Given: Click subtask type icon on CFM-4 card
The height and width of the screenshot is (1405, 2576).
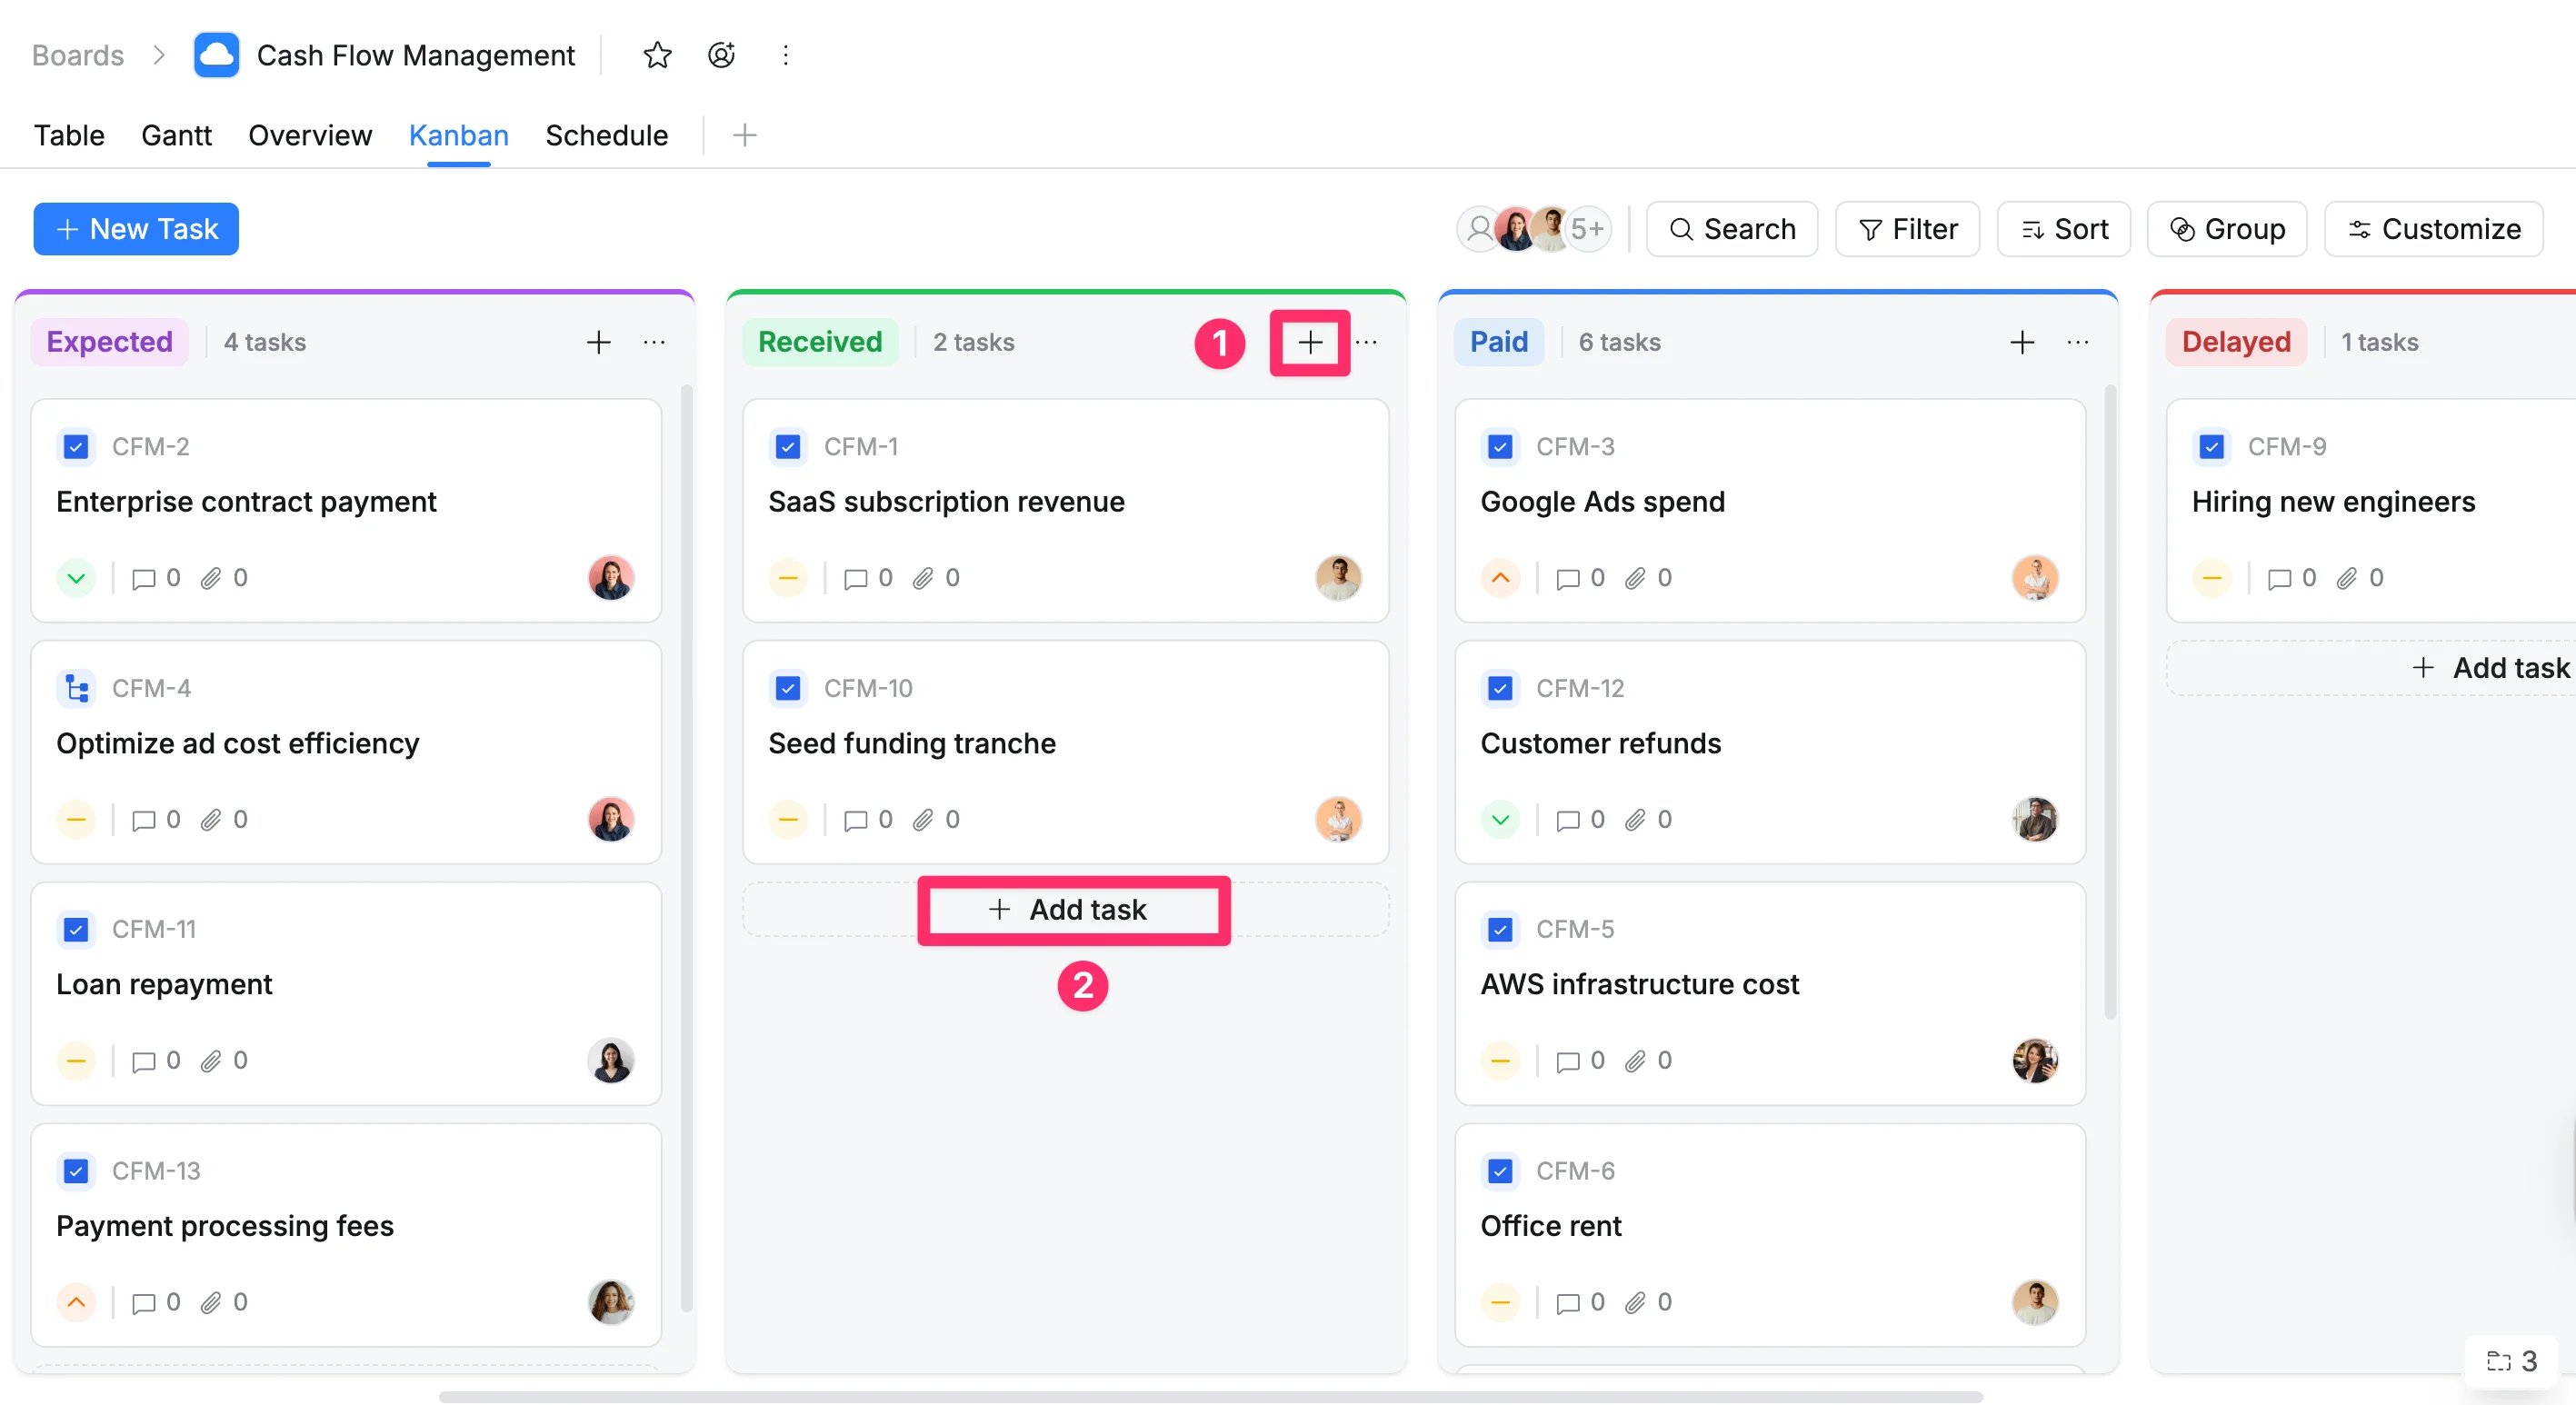Looking at the screenshot, I should 76,688.
